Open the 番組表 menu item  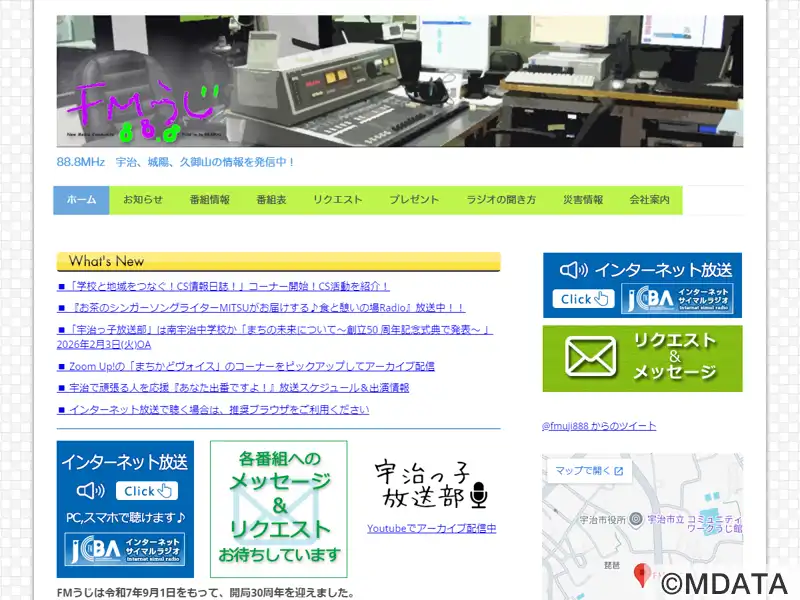pos(271,200)
